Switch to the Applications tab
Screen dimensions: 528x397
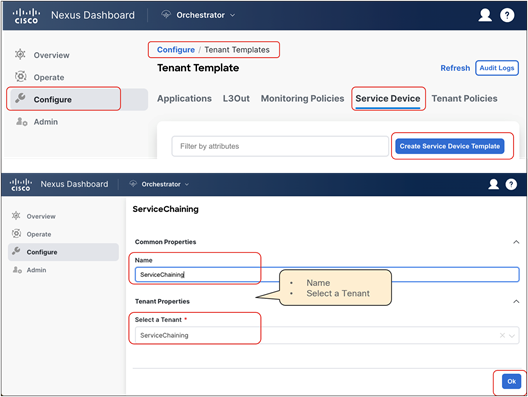tap(184, 98)
